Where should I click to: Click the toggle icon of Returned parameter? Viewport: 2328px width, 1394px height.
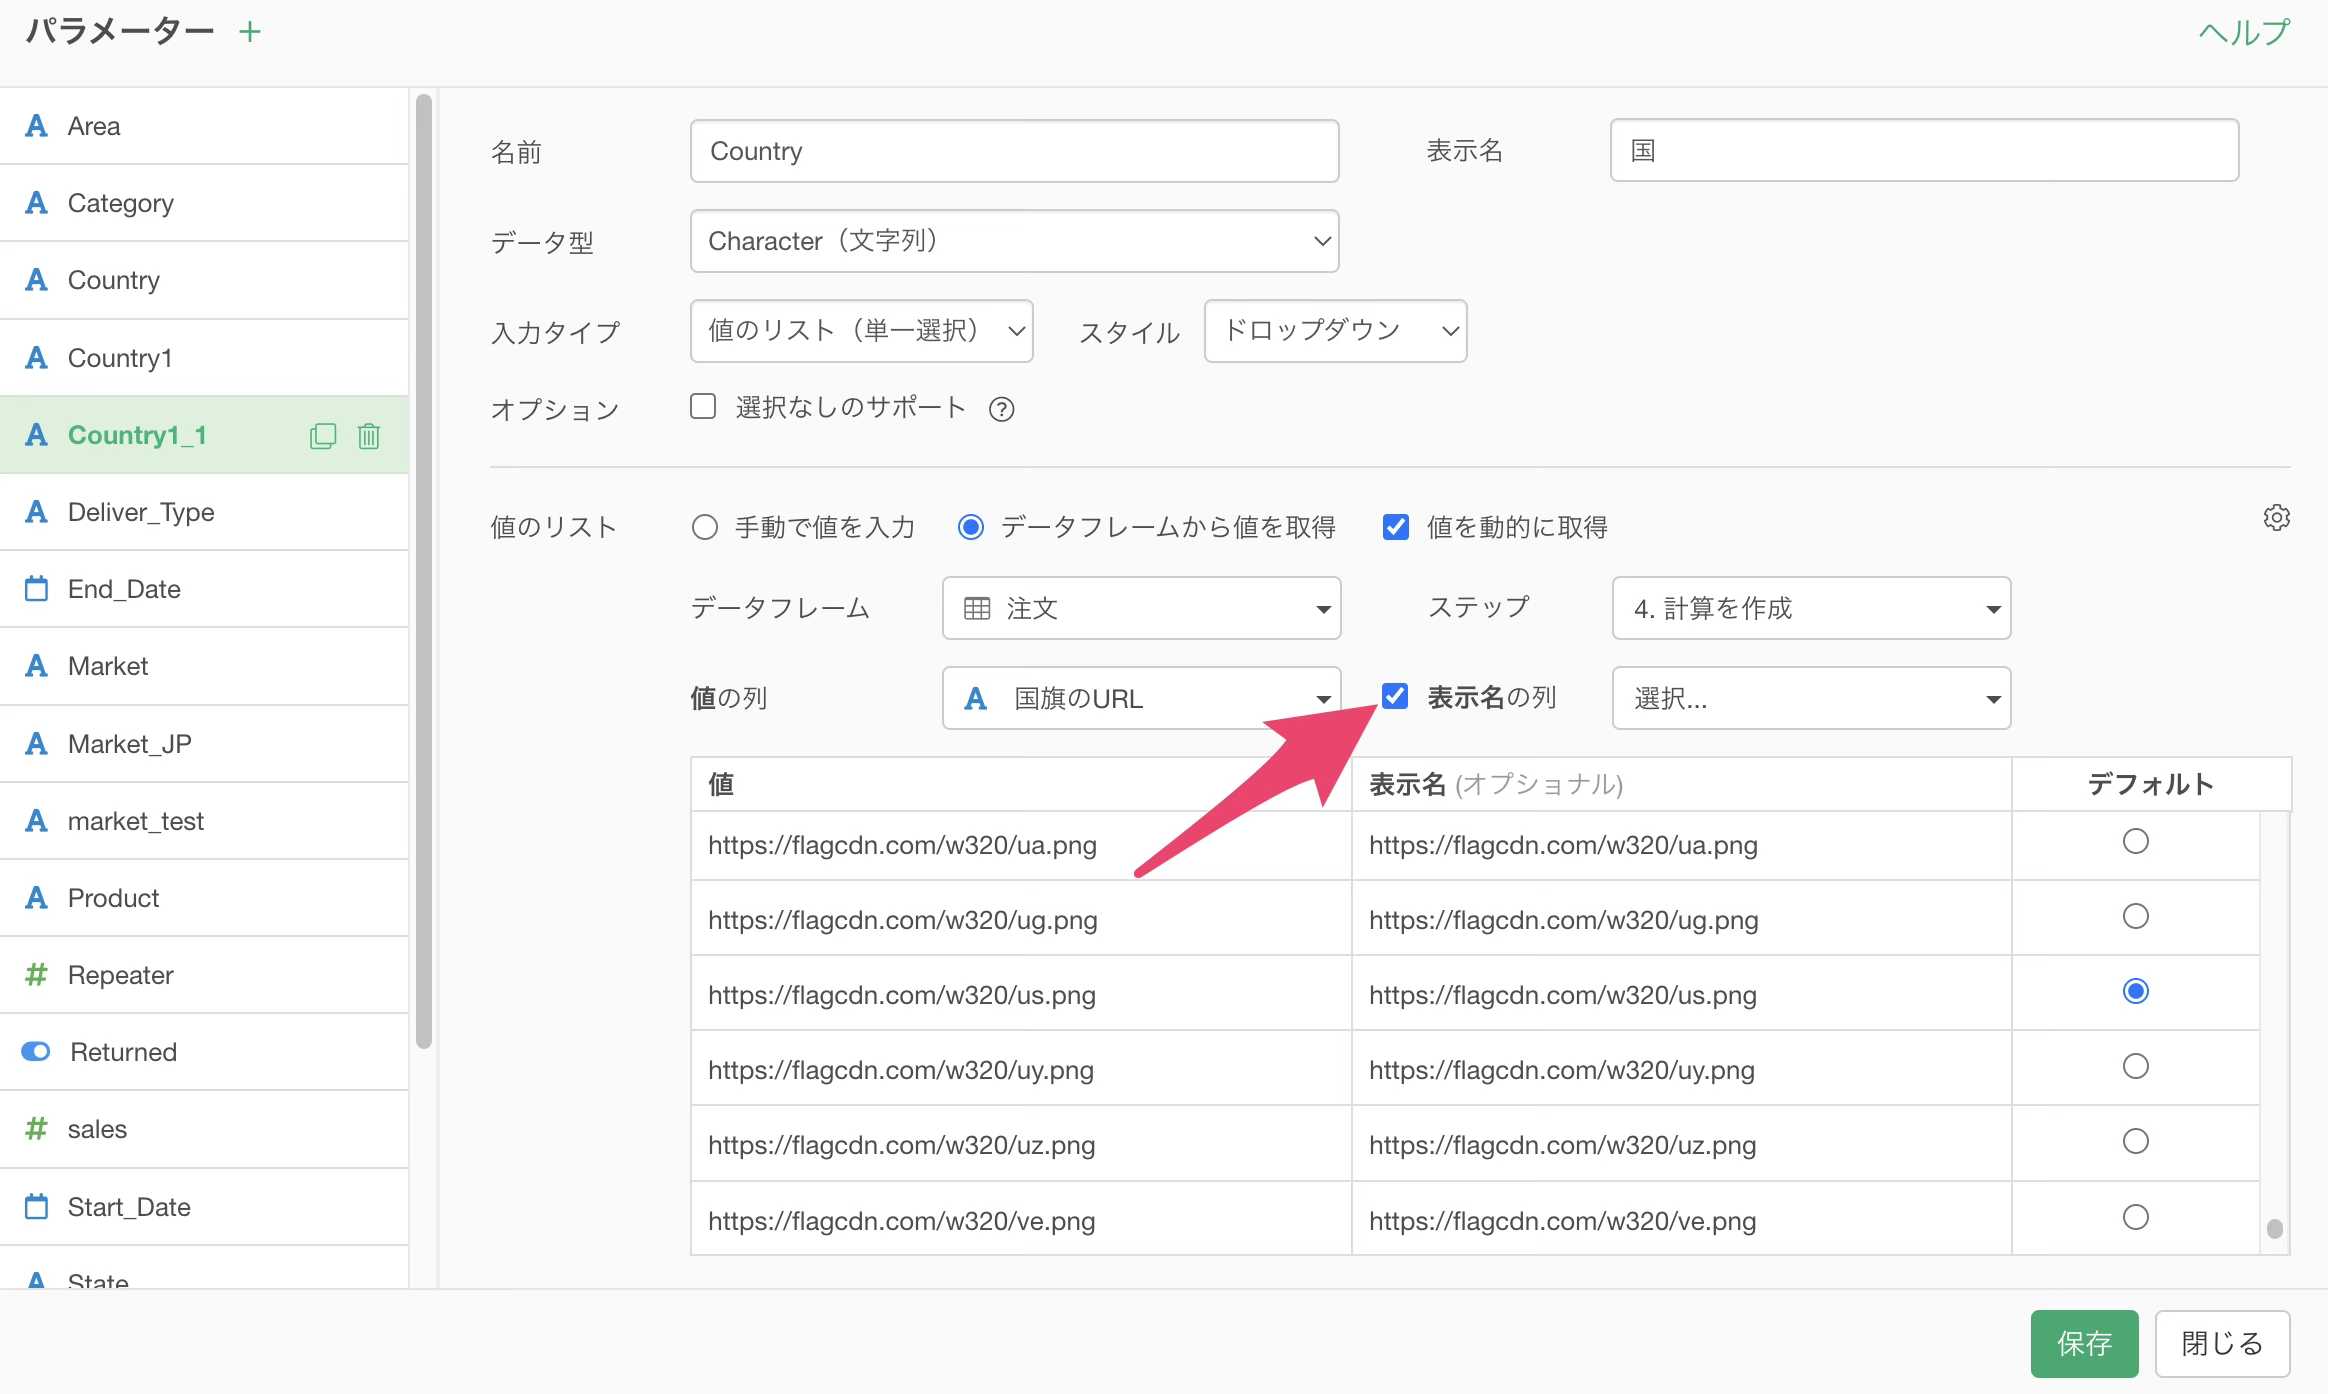(37, 1051)
